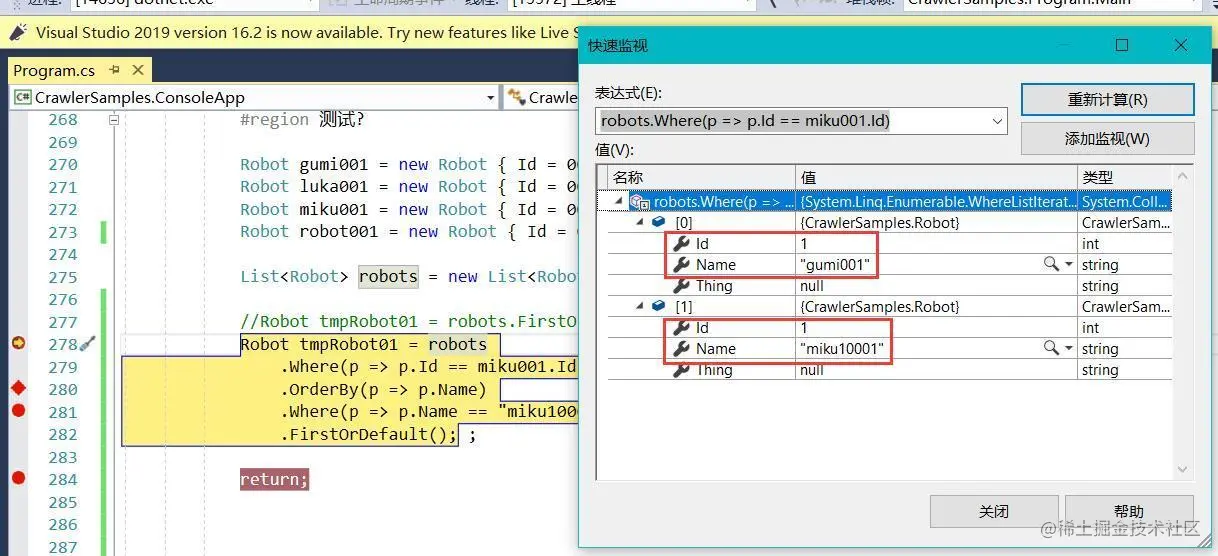Click the quick actions screwdriver icon at line 278
This screenshot has width=1218, height=556.
[88, 344]
